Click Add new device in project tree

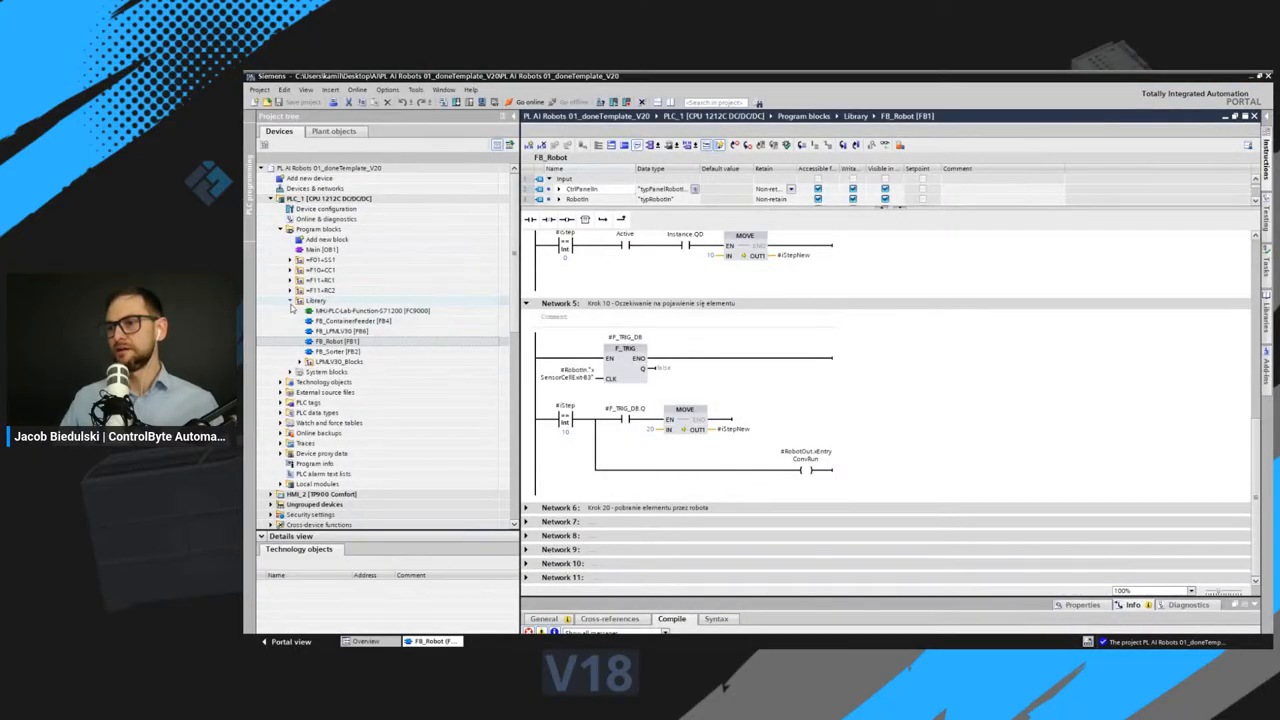[x=309, y=178]
